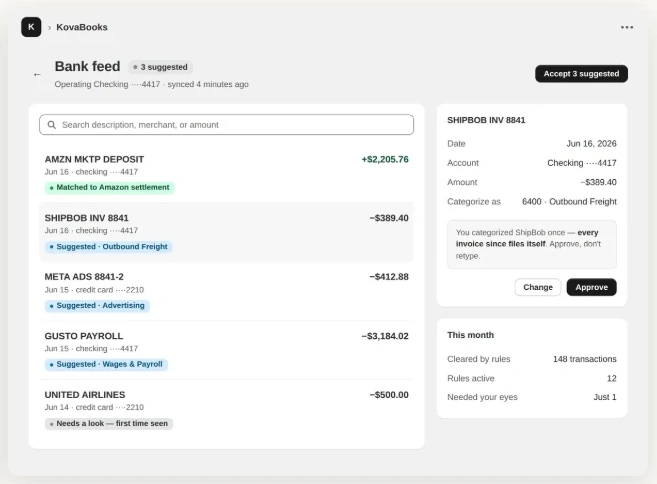Click the ShipBob categorization hint note
657x484 pixels.
532,244
